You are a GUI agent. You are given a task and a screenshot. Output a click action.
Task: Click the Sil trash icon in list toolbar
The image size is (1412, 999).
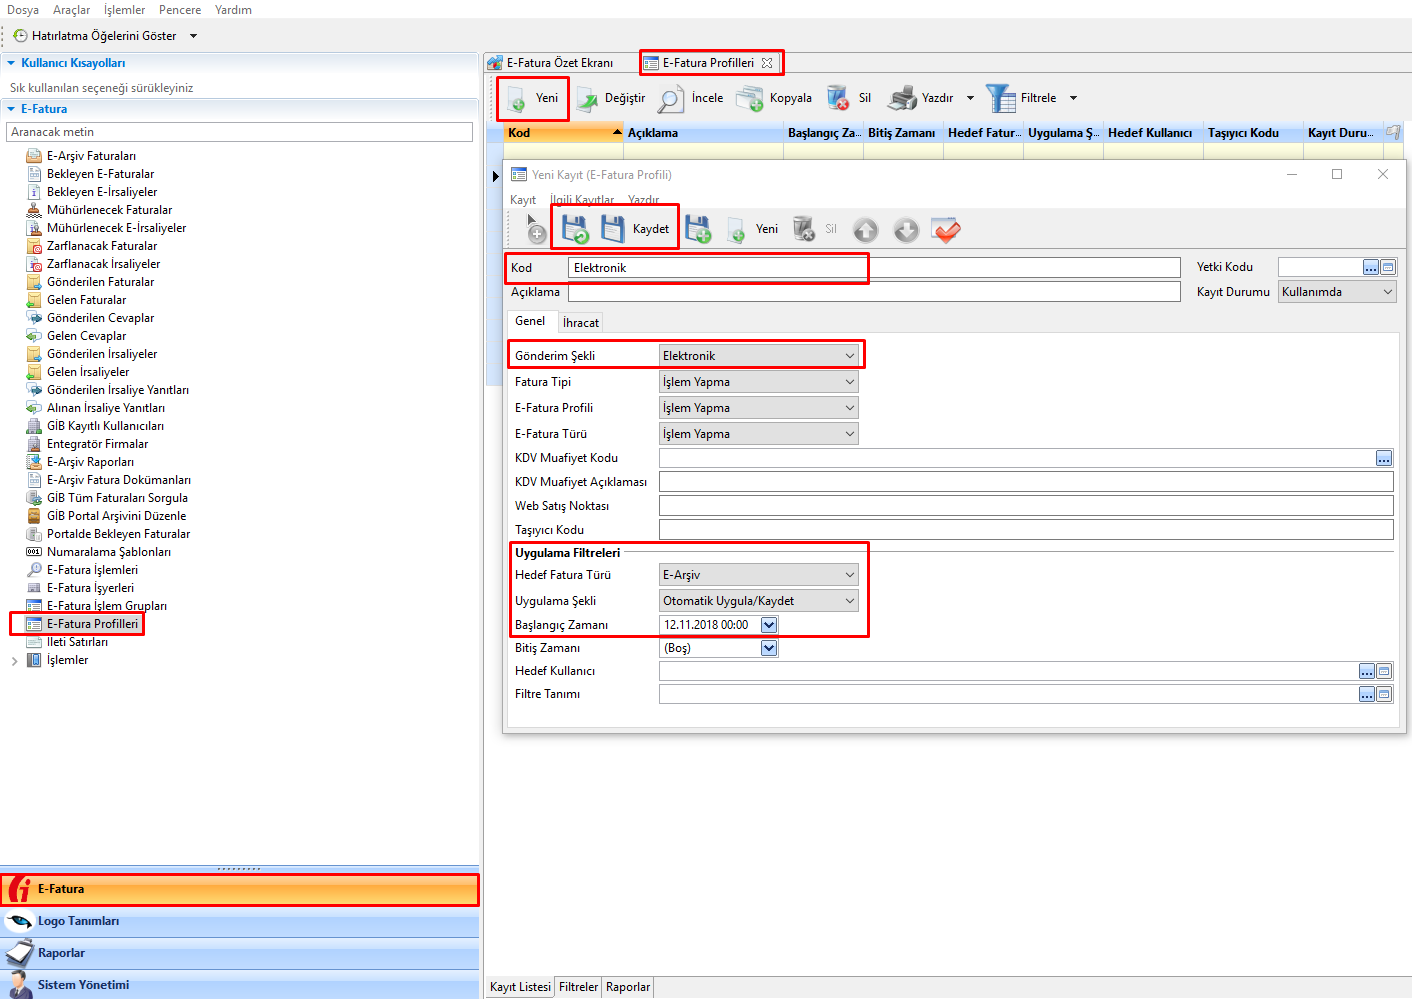click(x=838, y=98)
